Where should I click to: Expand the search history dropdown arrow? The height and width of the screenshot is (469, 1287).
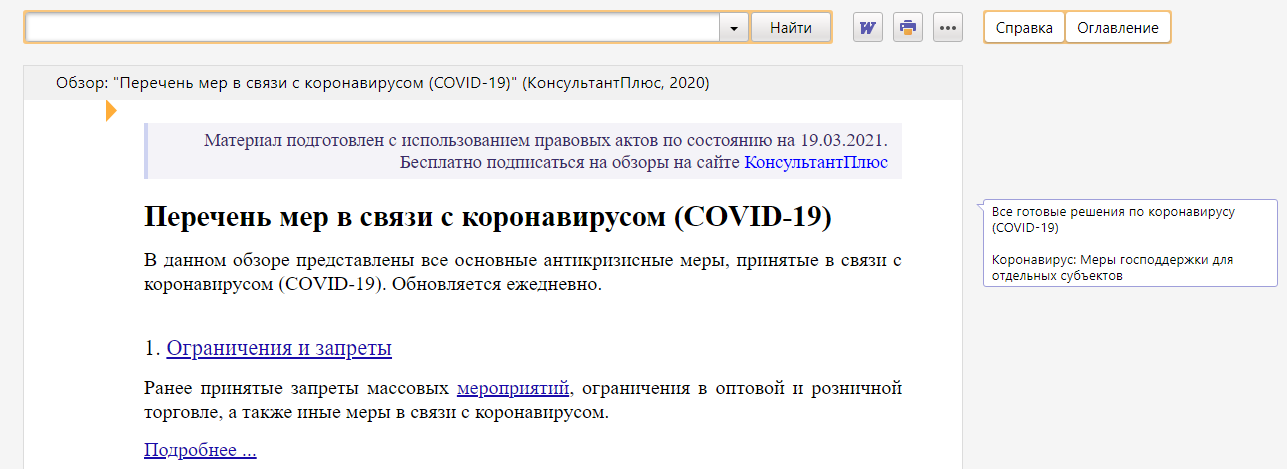click(734, 28)
